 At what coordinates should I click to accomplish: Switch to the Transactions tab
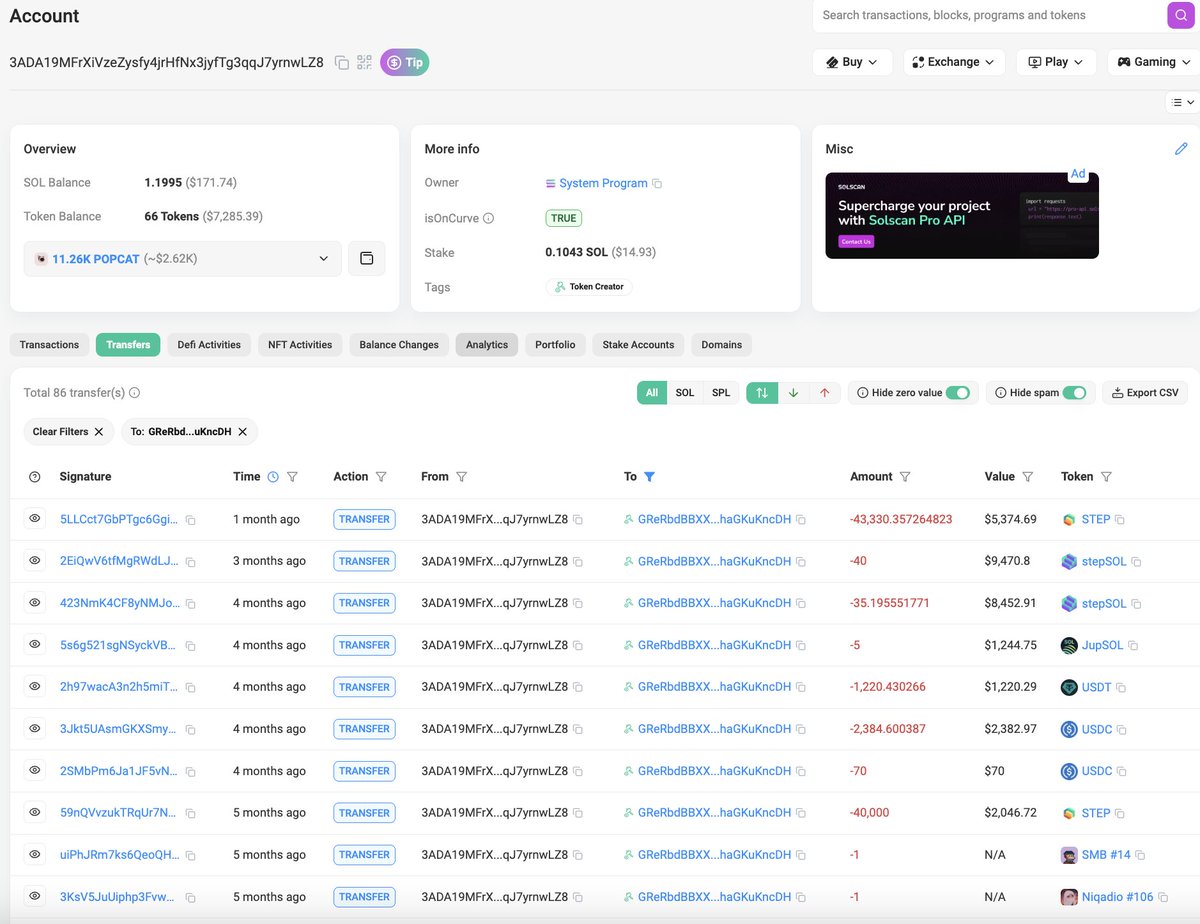click(49, 344)
